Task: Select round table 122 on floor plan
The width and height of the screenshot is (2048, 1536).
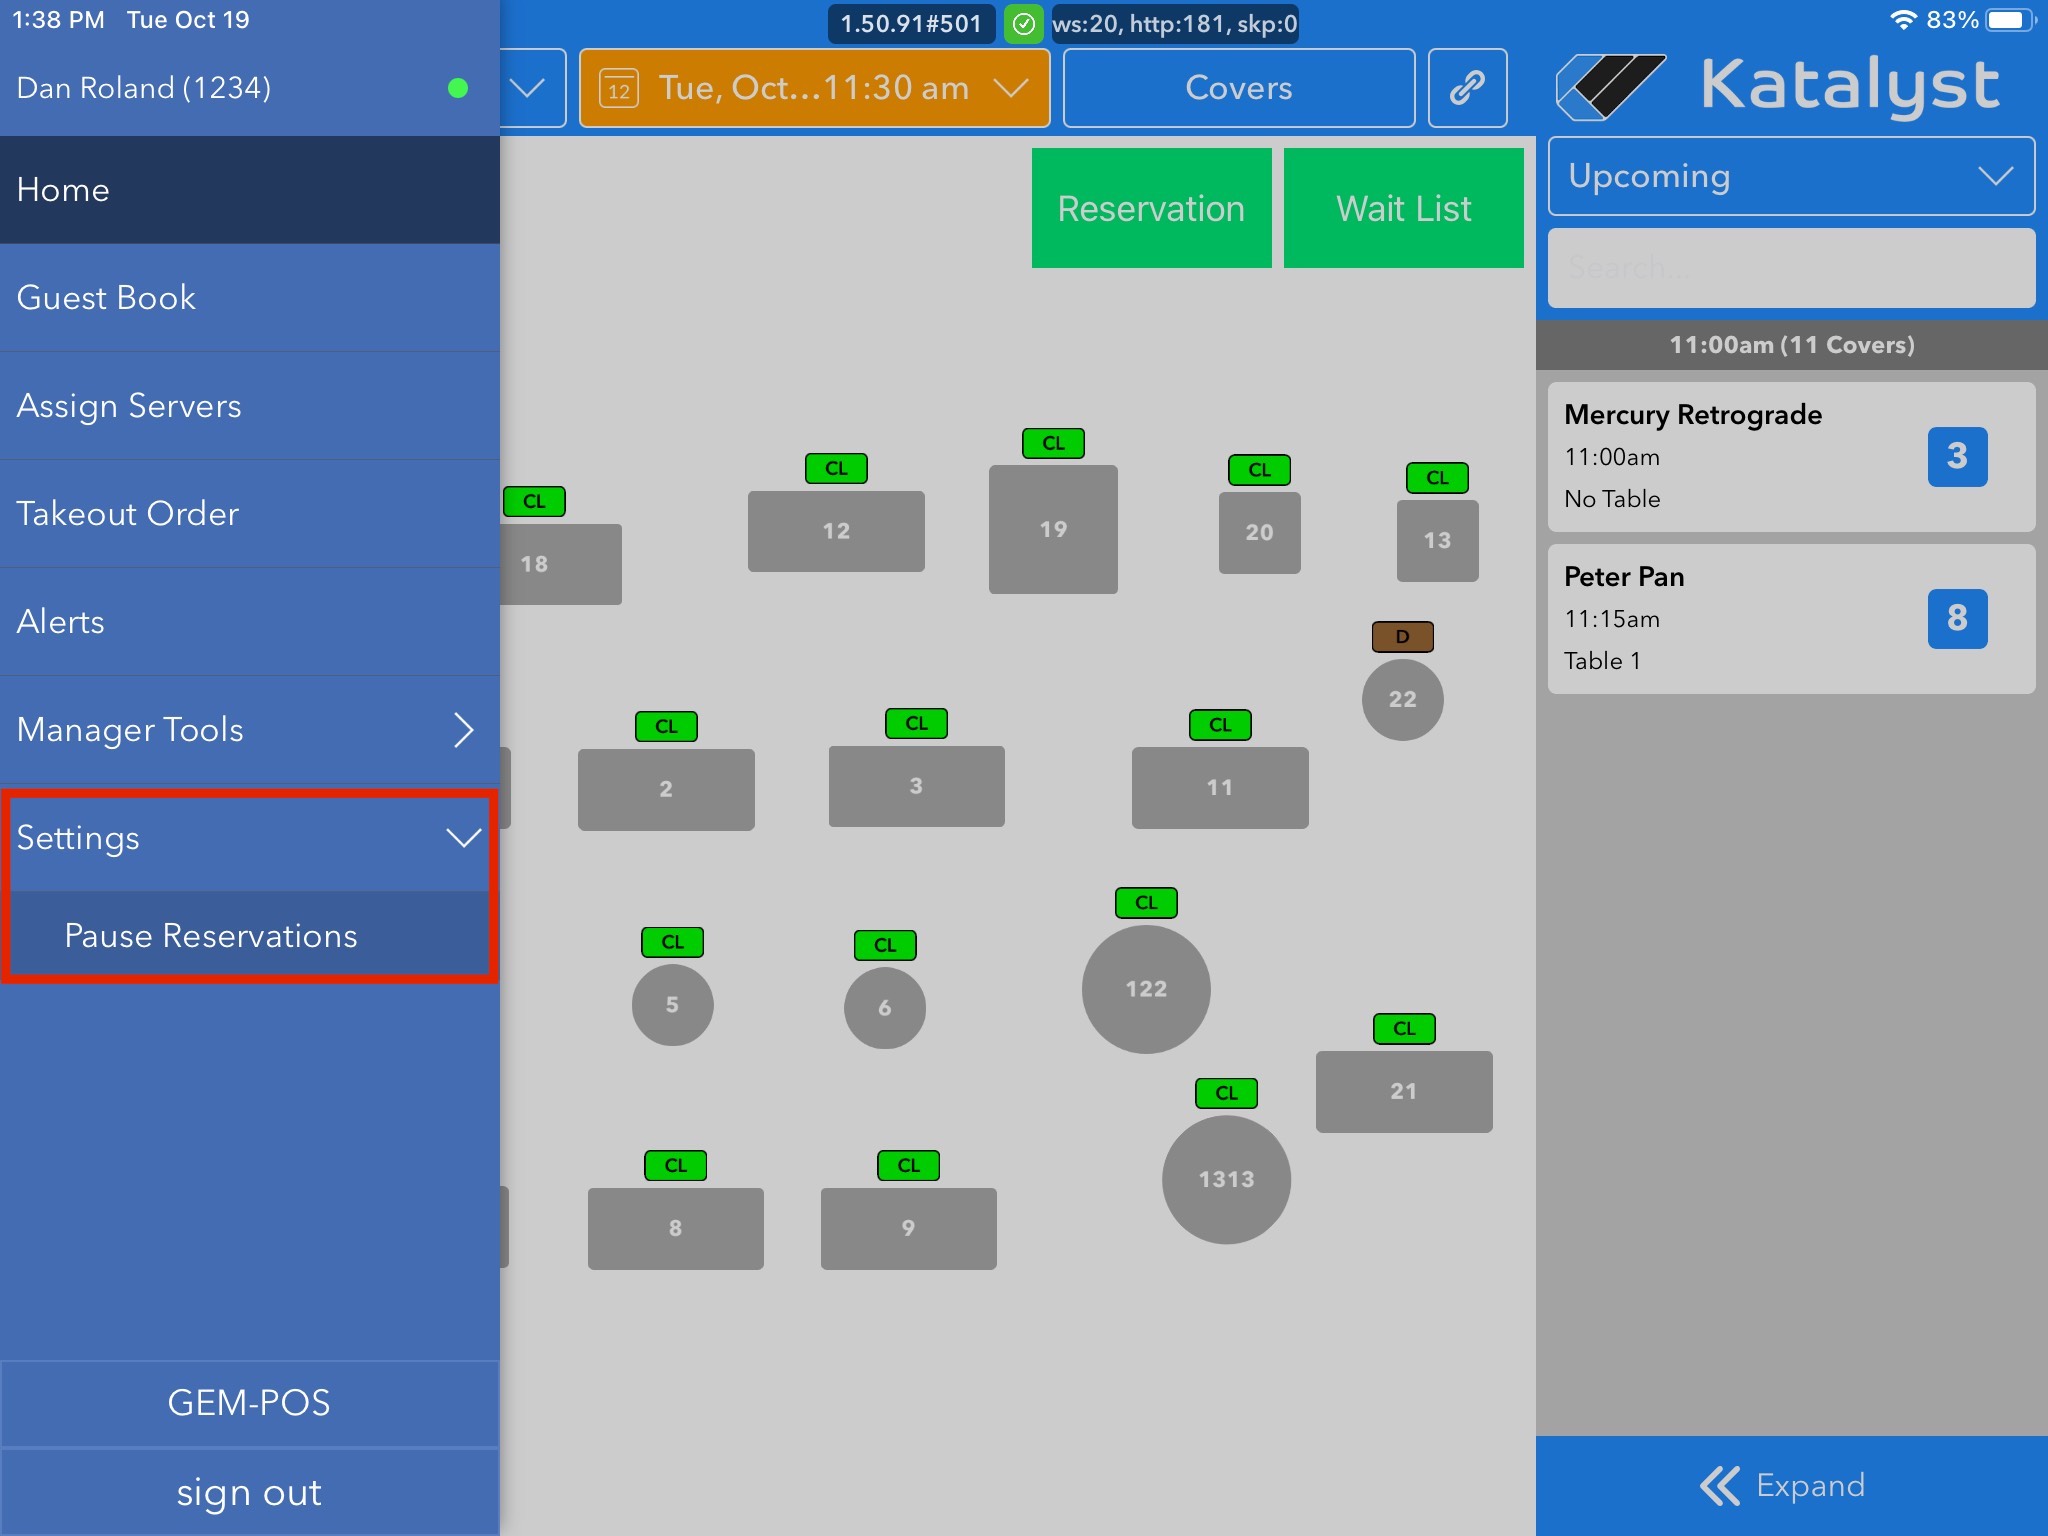Action: tap(1146, 989)
